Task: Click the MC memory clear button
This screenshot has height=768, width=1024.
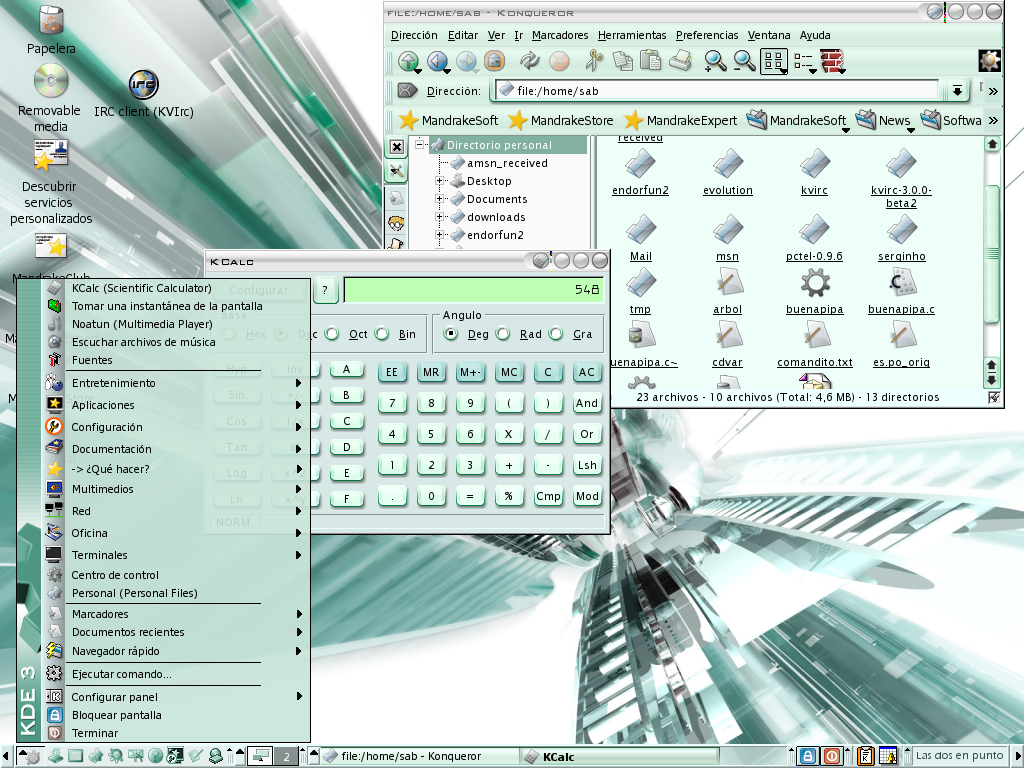Action: click(509, 372)
